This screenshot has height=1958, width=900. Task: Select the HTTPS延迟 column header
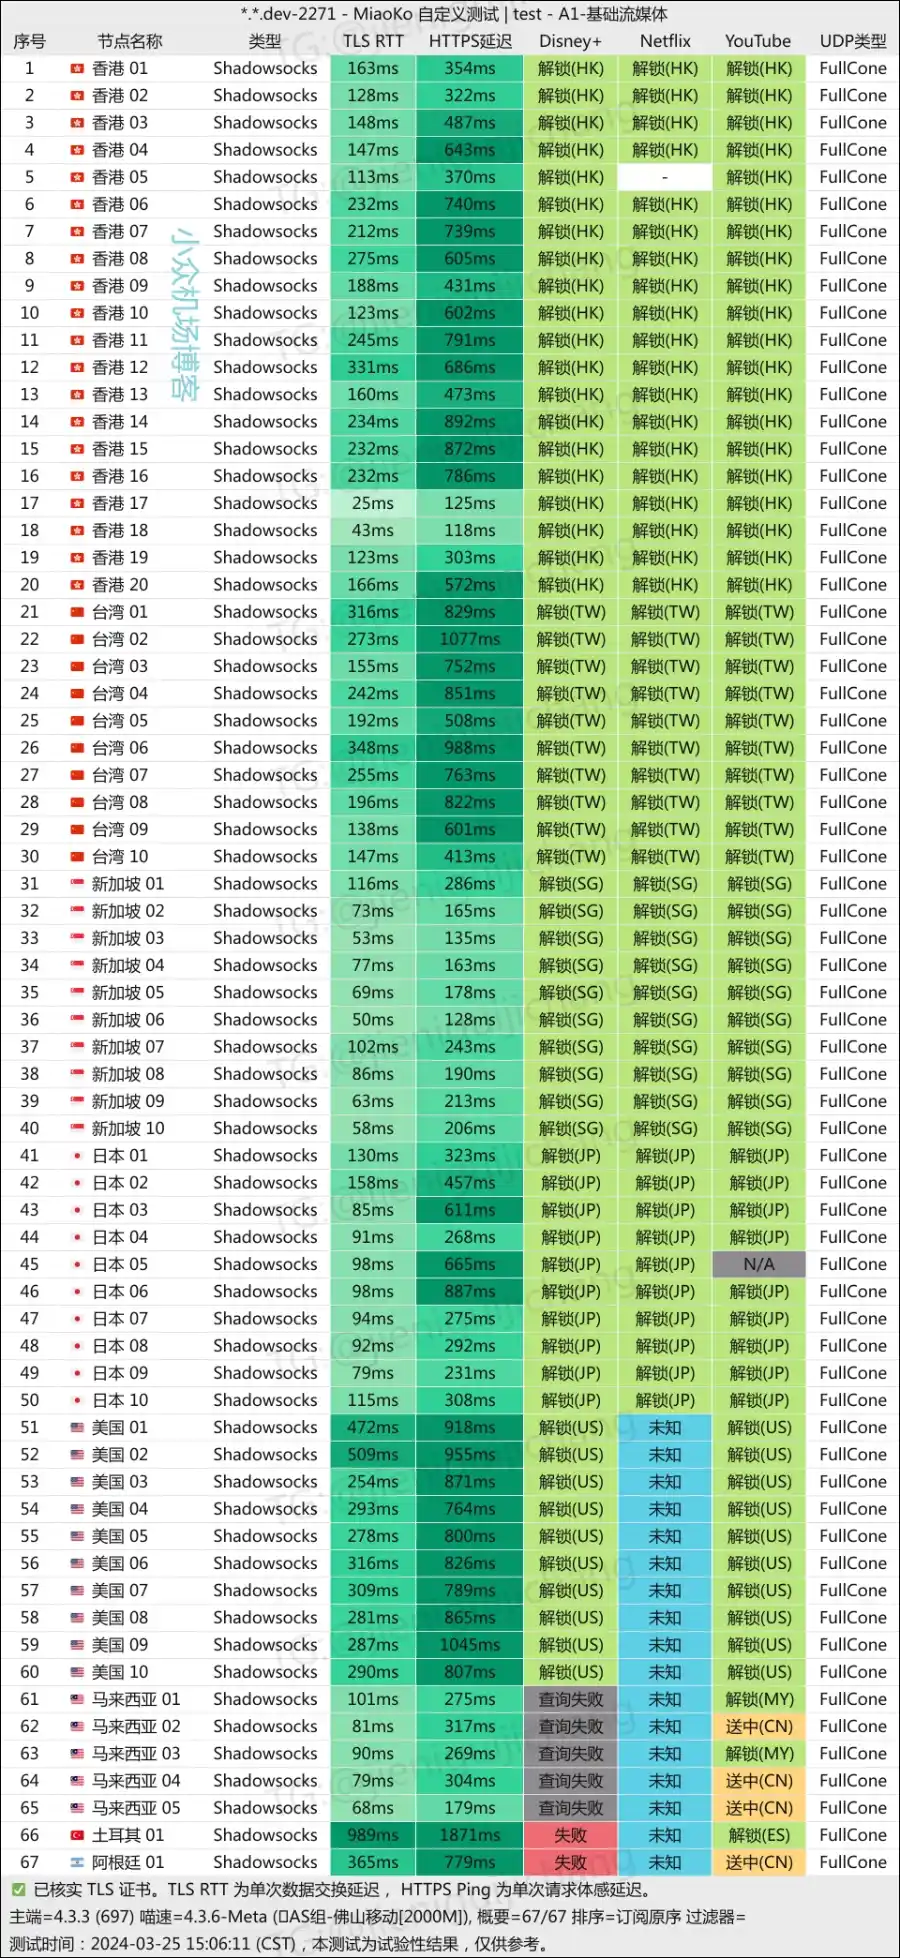click(470, 41)
